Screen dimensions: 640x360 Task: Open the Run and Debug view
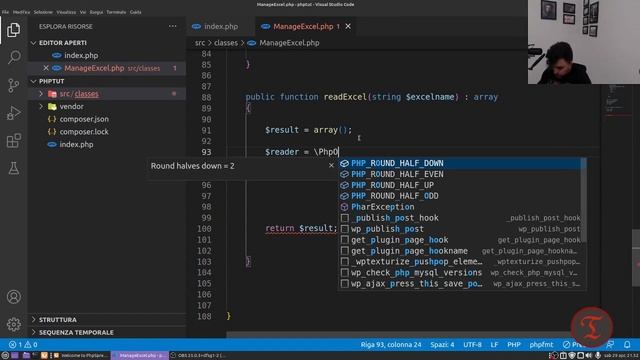point(13,113)
